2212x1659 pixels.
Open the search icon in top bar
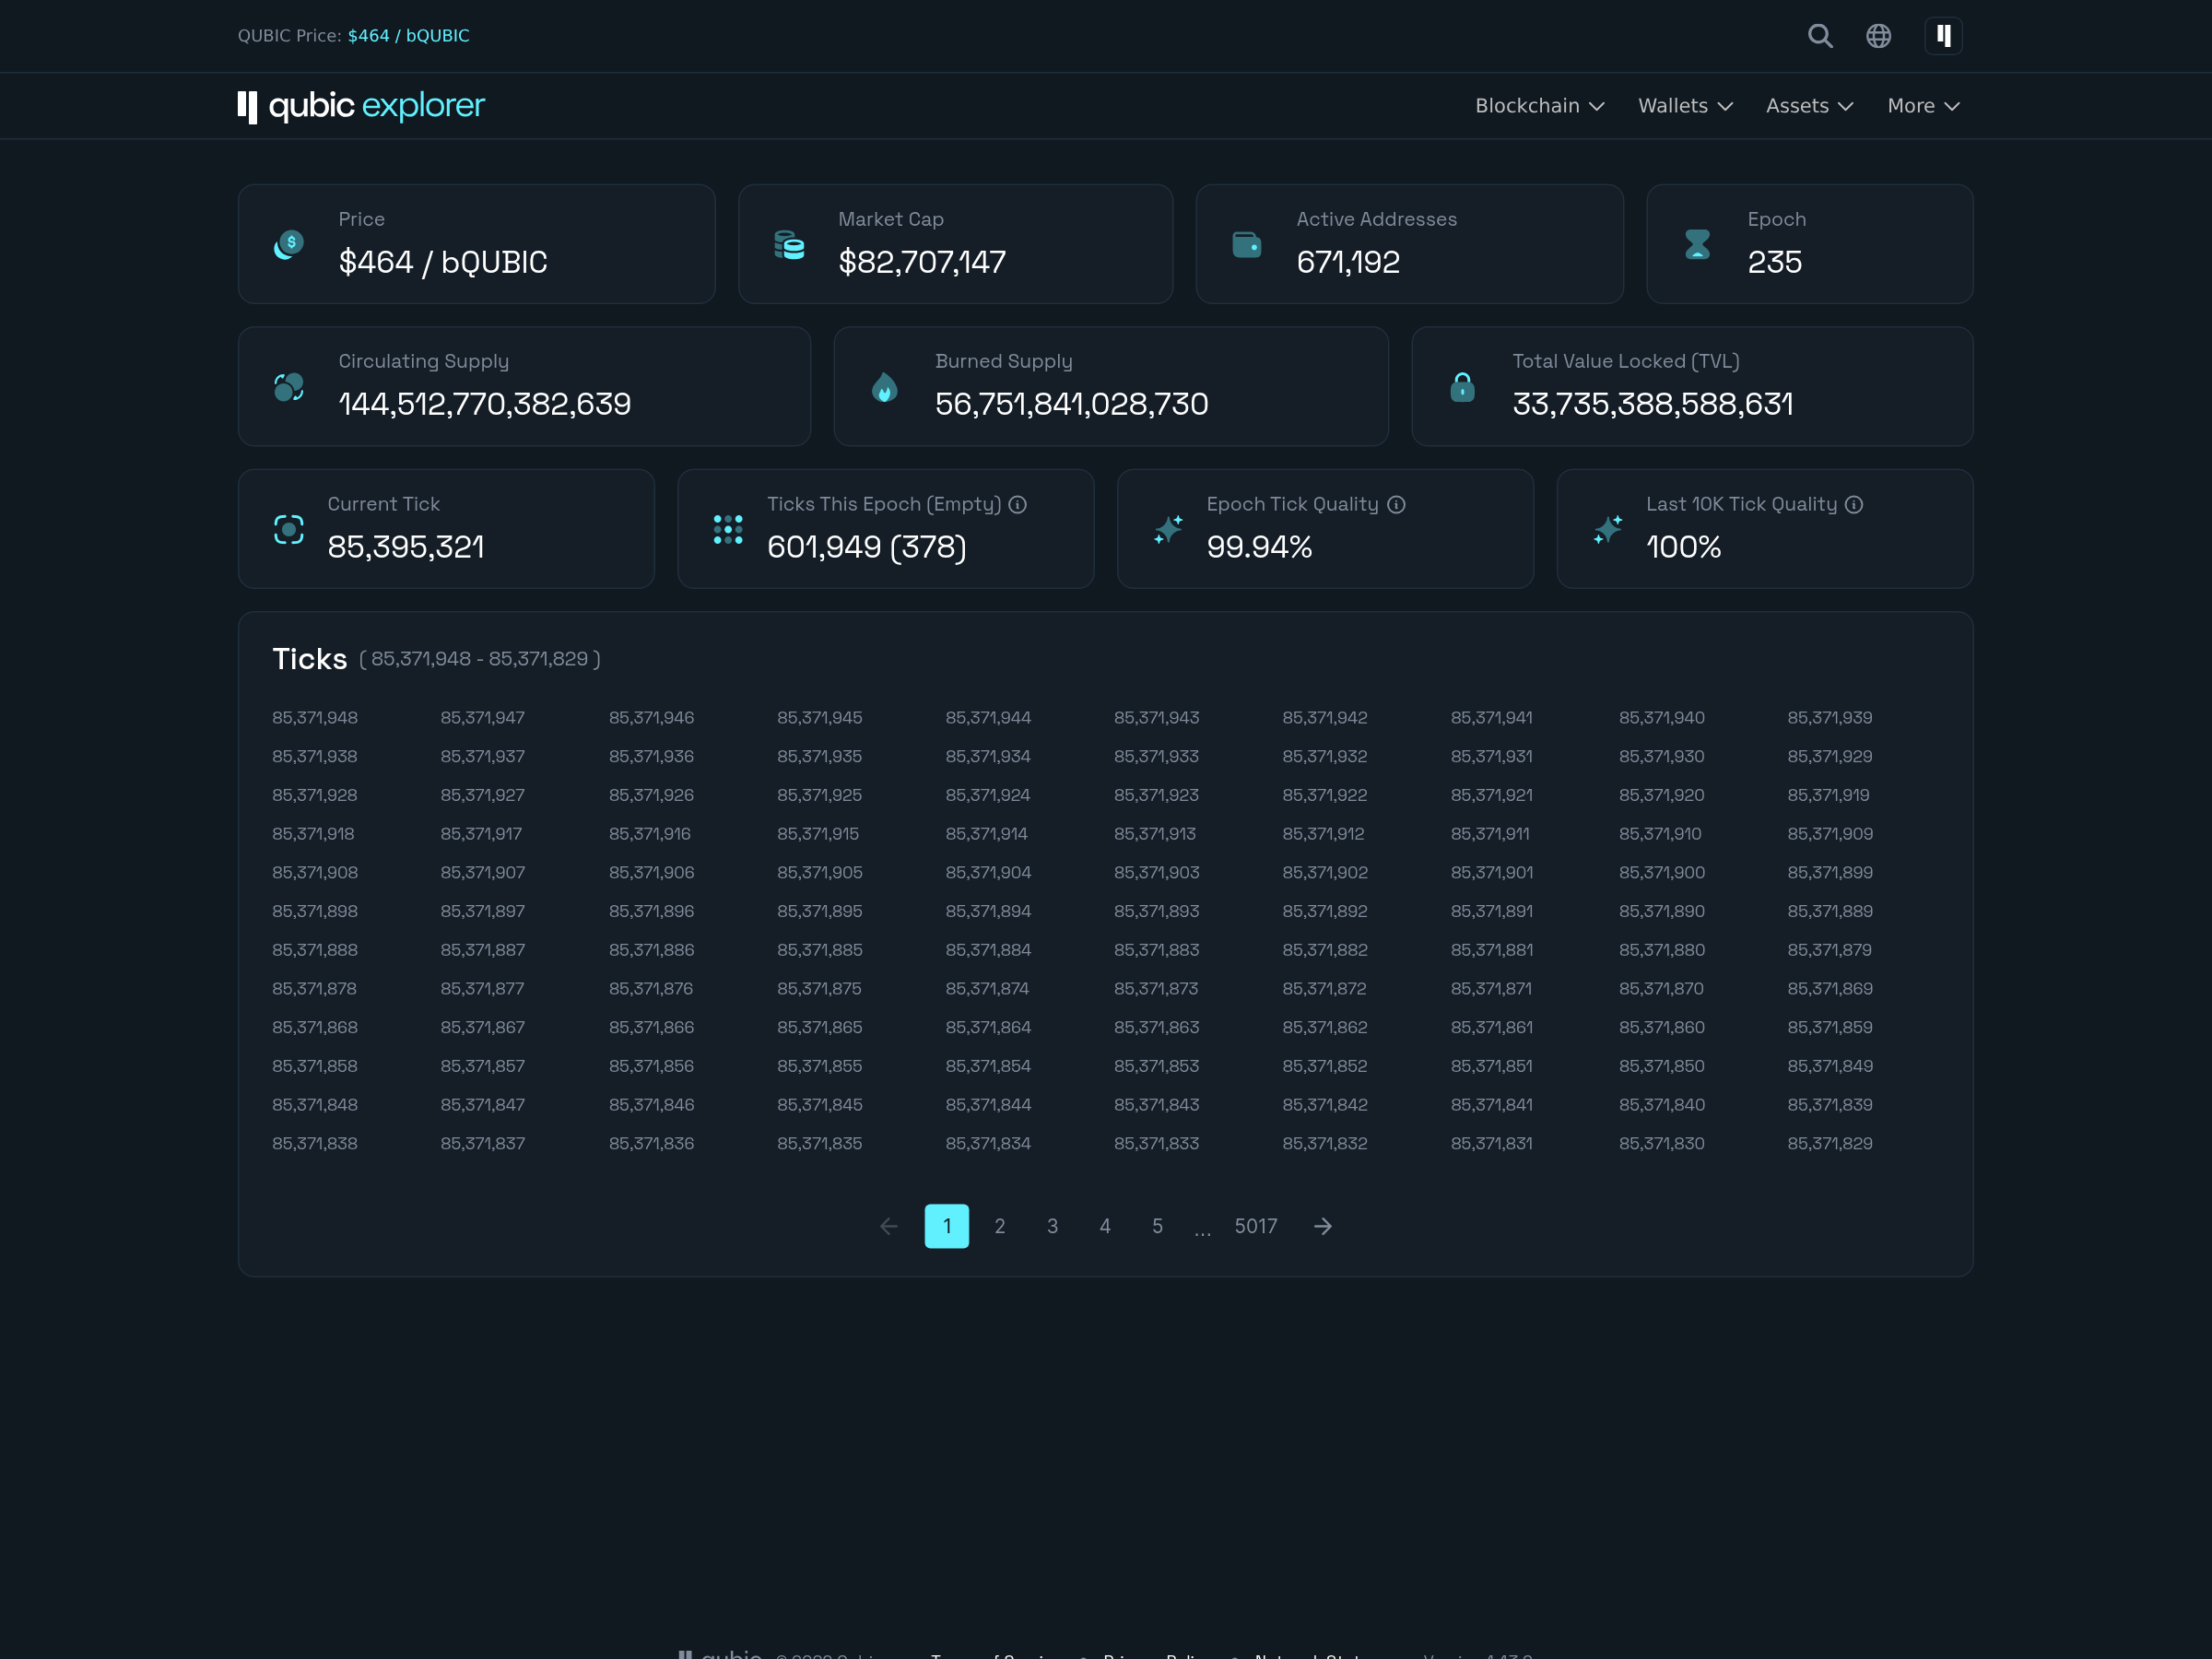pyautogui.click(x=1820, y=36)
